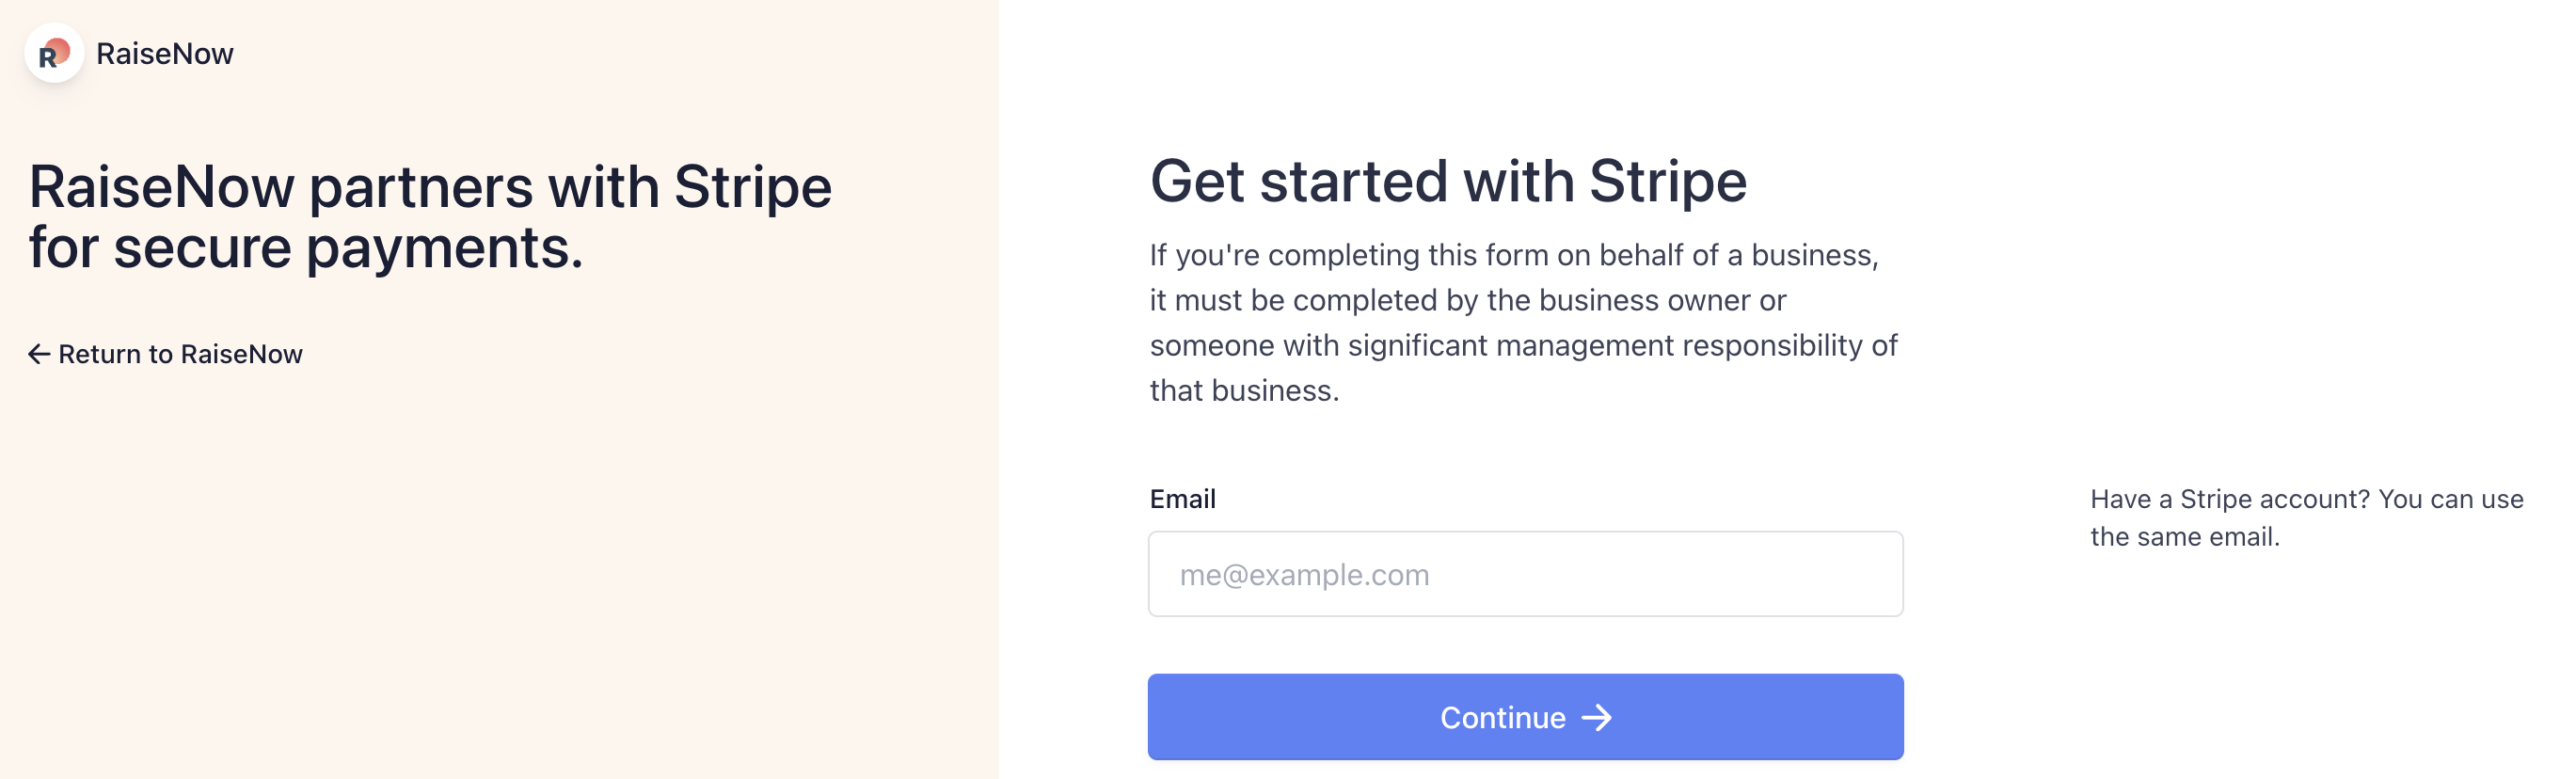This screenshot has height=779, width=2576.
Task: Select the Get started with Stripe heading
Action: point(1448,182)
